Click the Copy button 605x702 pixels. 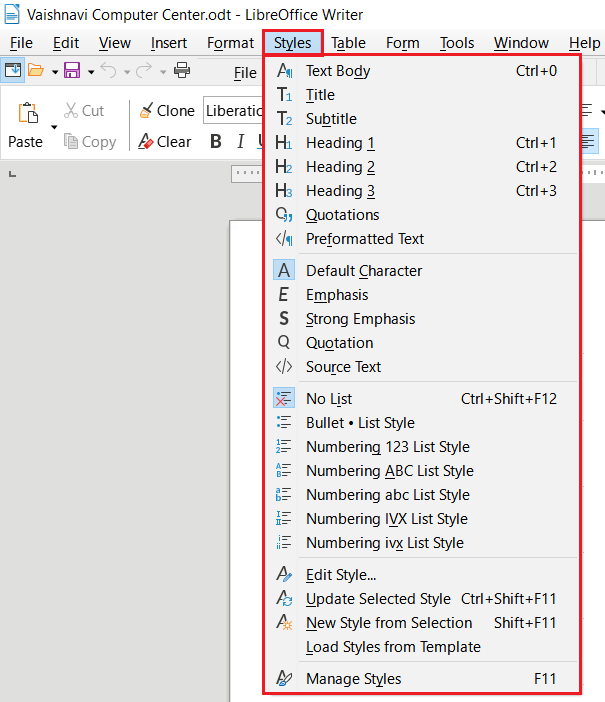(x=90, y=141)
